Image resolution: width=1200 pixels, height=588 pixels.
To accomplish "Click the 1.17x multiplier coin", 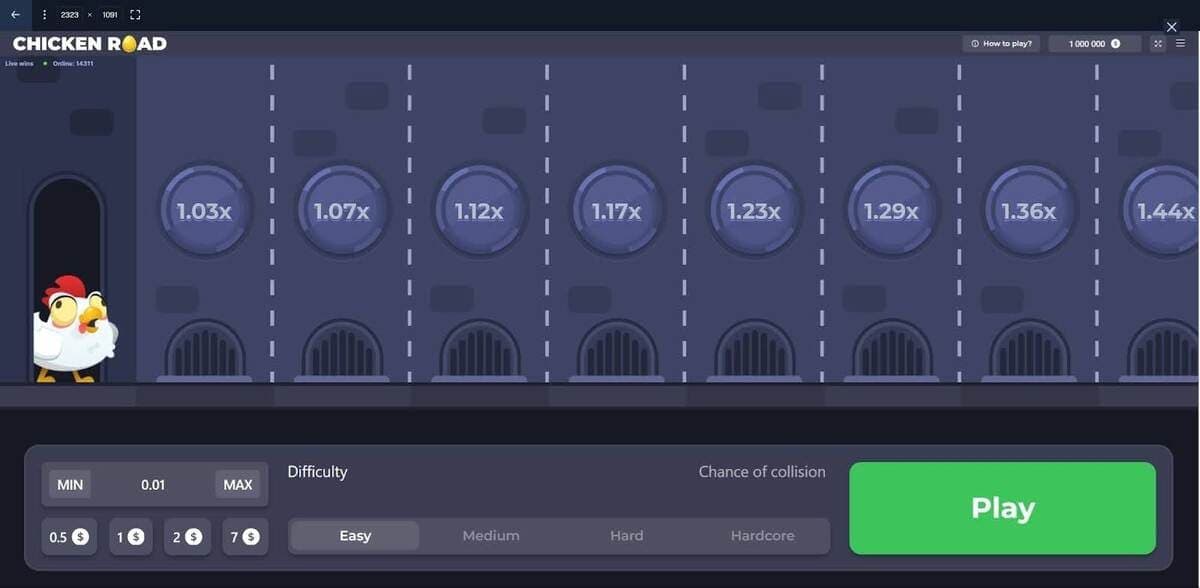I will 616,211.
